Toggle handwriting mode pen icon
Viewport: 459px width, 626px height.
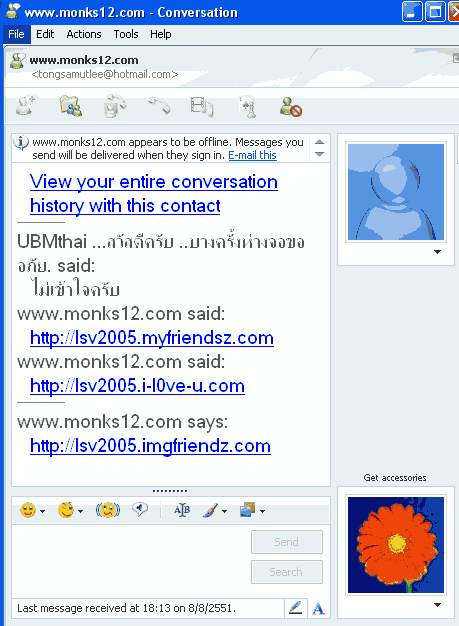click(295, 608)
